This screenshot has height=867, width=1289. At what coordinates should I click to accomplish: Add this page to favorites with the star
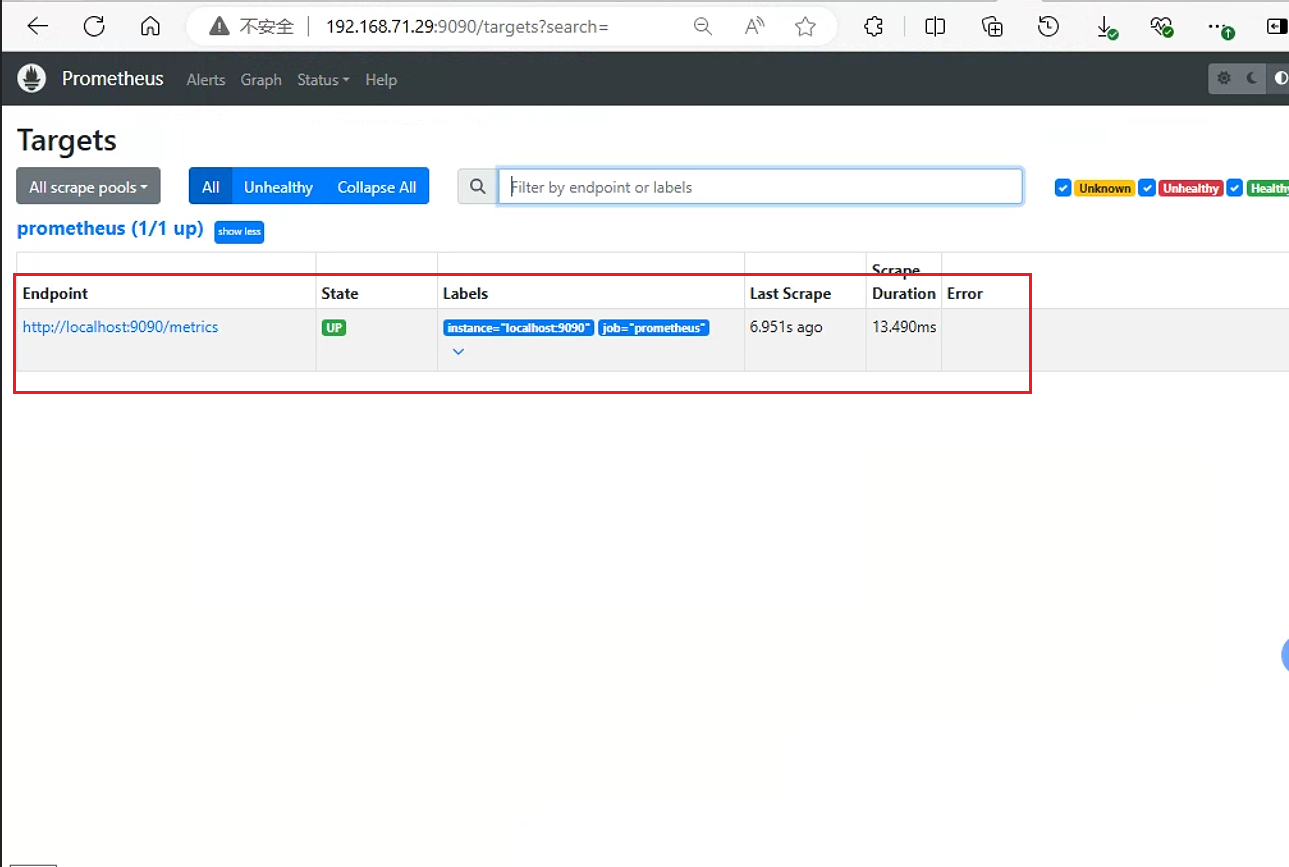point(806,27)
